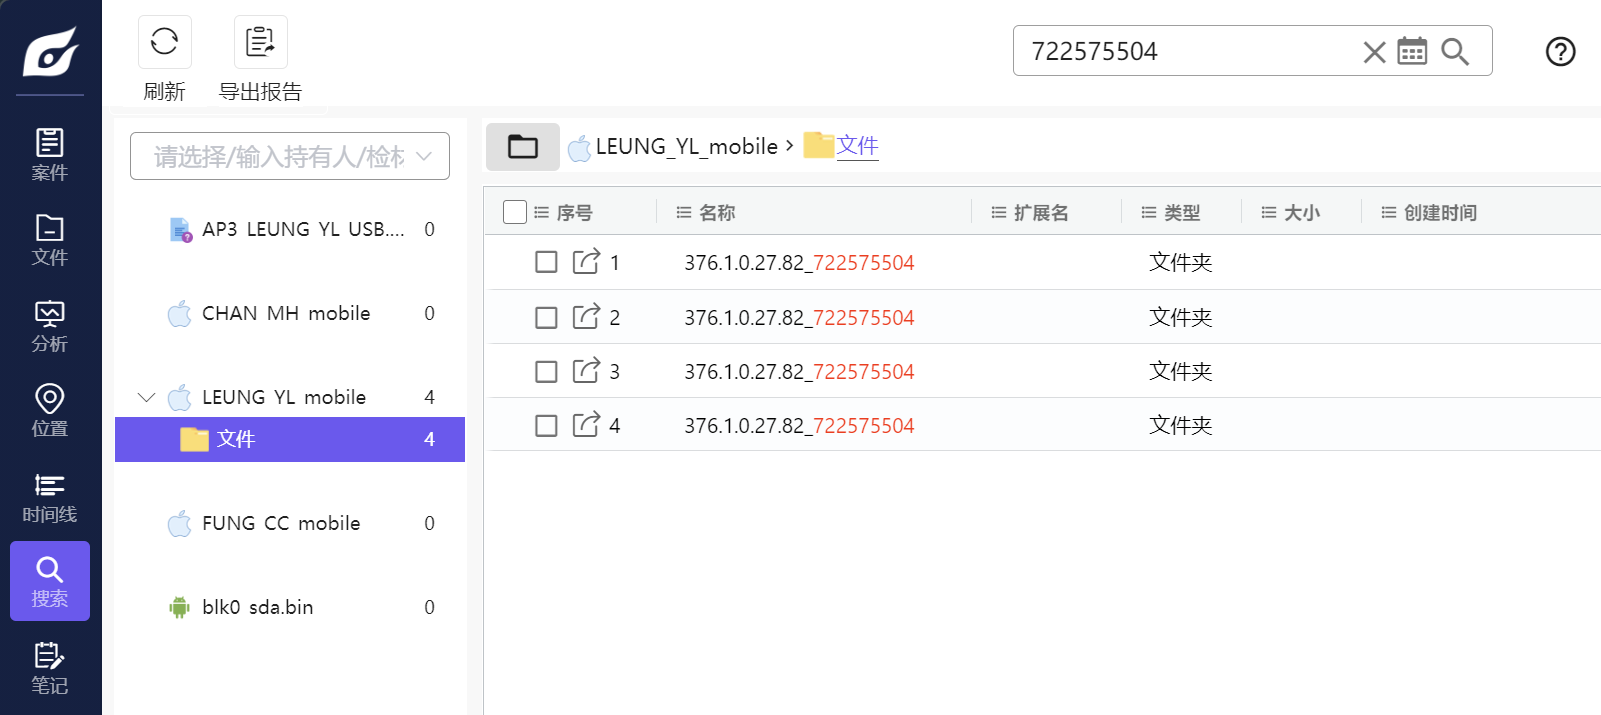Click the 文件 breadcrumb link
The width and height of the screenshot is (1601, 715).
857,146
